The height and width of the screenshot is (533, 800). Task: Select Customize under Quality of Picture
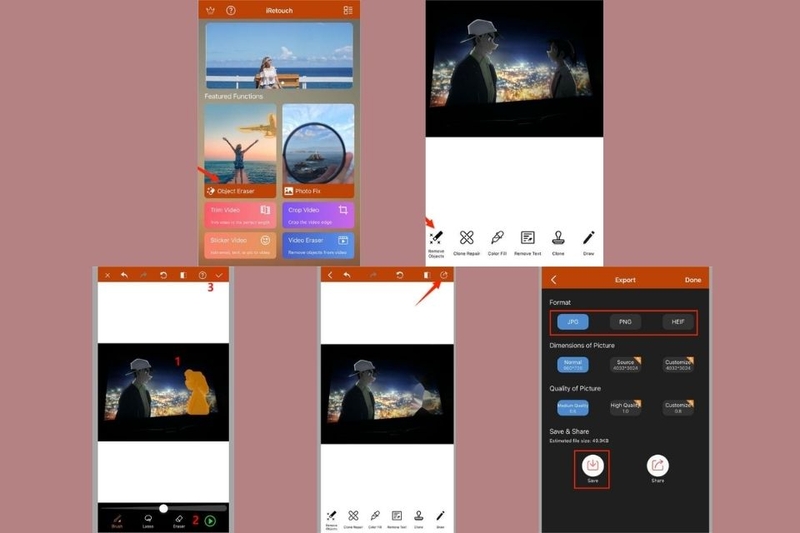(x=678, y=408)
